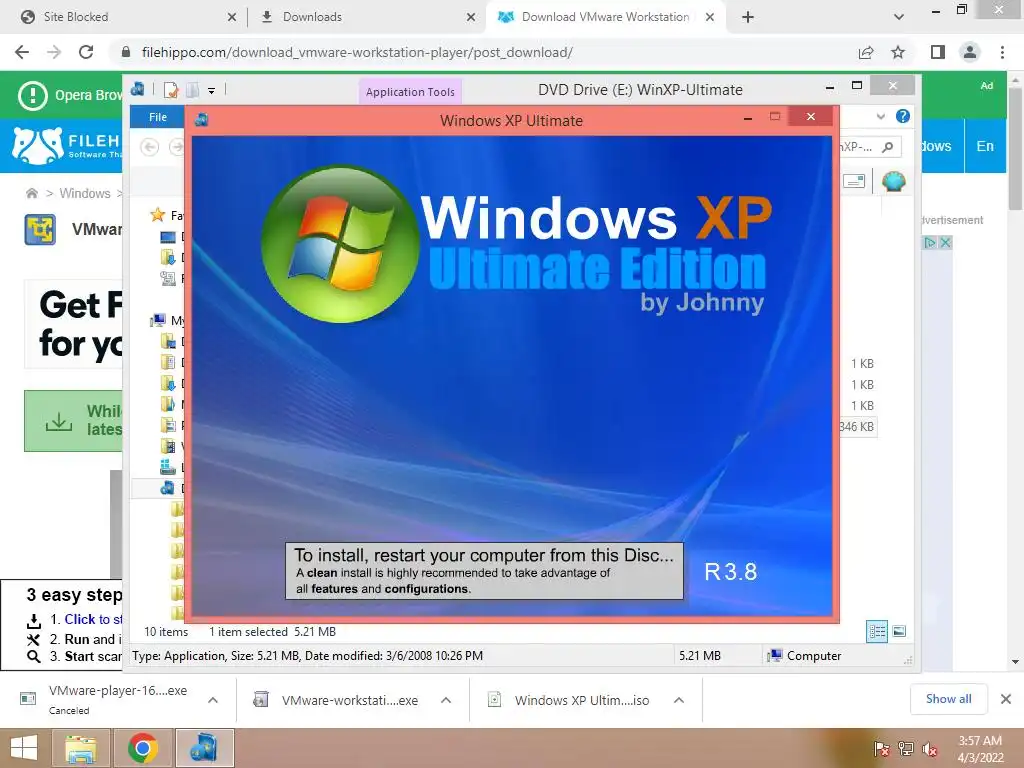The image size is (1024, 768).
Task: Open the Windows XP Ultim....iso download
Action: tap(569, 700)
